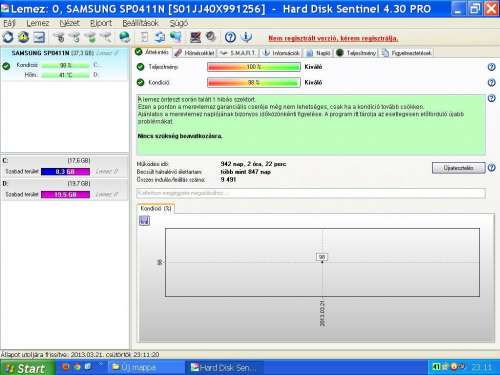
Task: Click the Windows Start button
Action: coord(27,368)
